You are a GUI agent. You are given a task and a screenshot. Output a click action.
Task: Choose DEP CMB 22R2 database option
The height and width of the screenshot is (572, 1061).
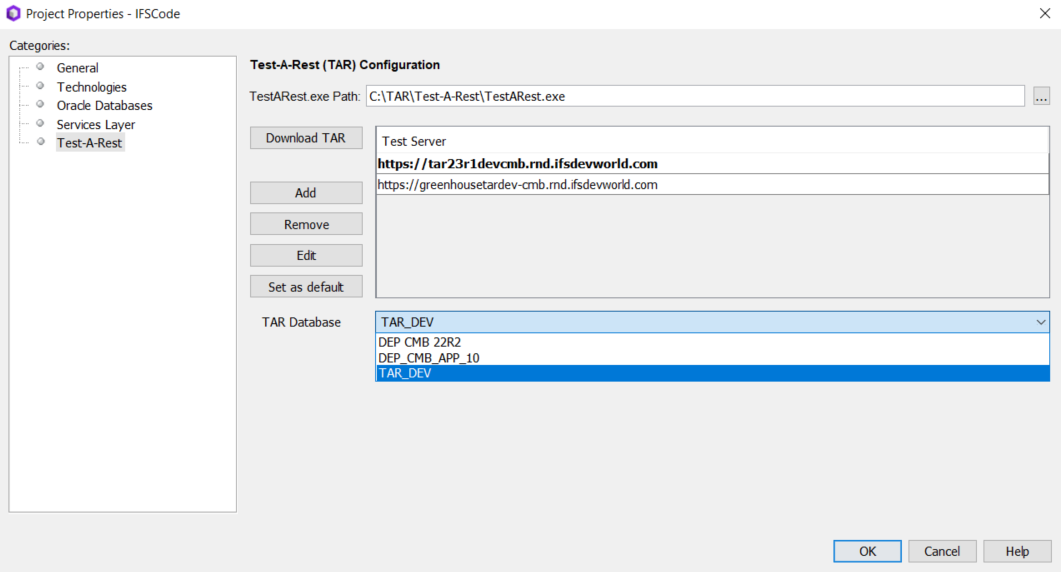419,342
